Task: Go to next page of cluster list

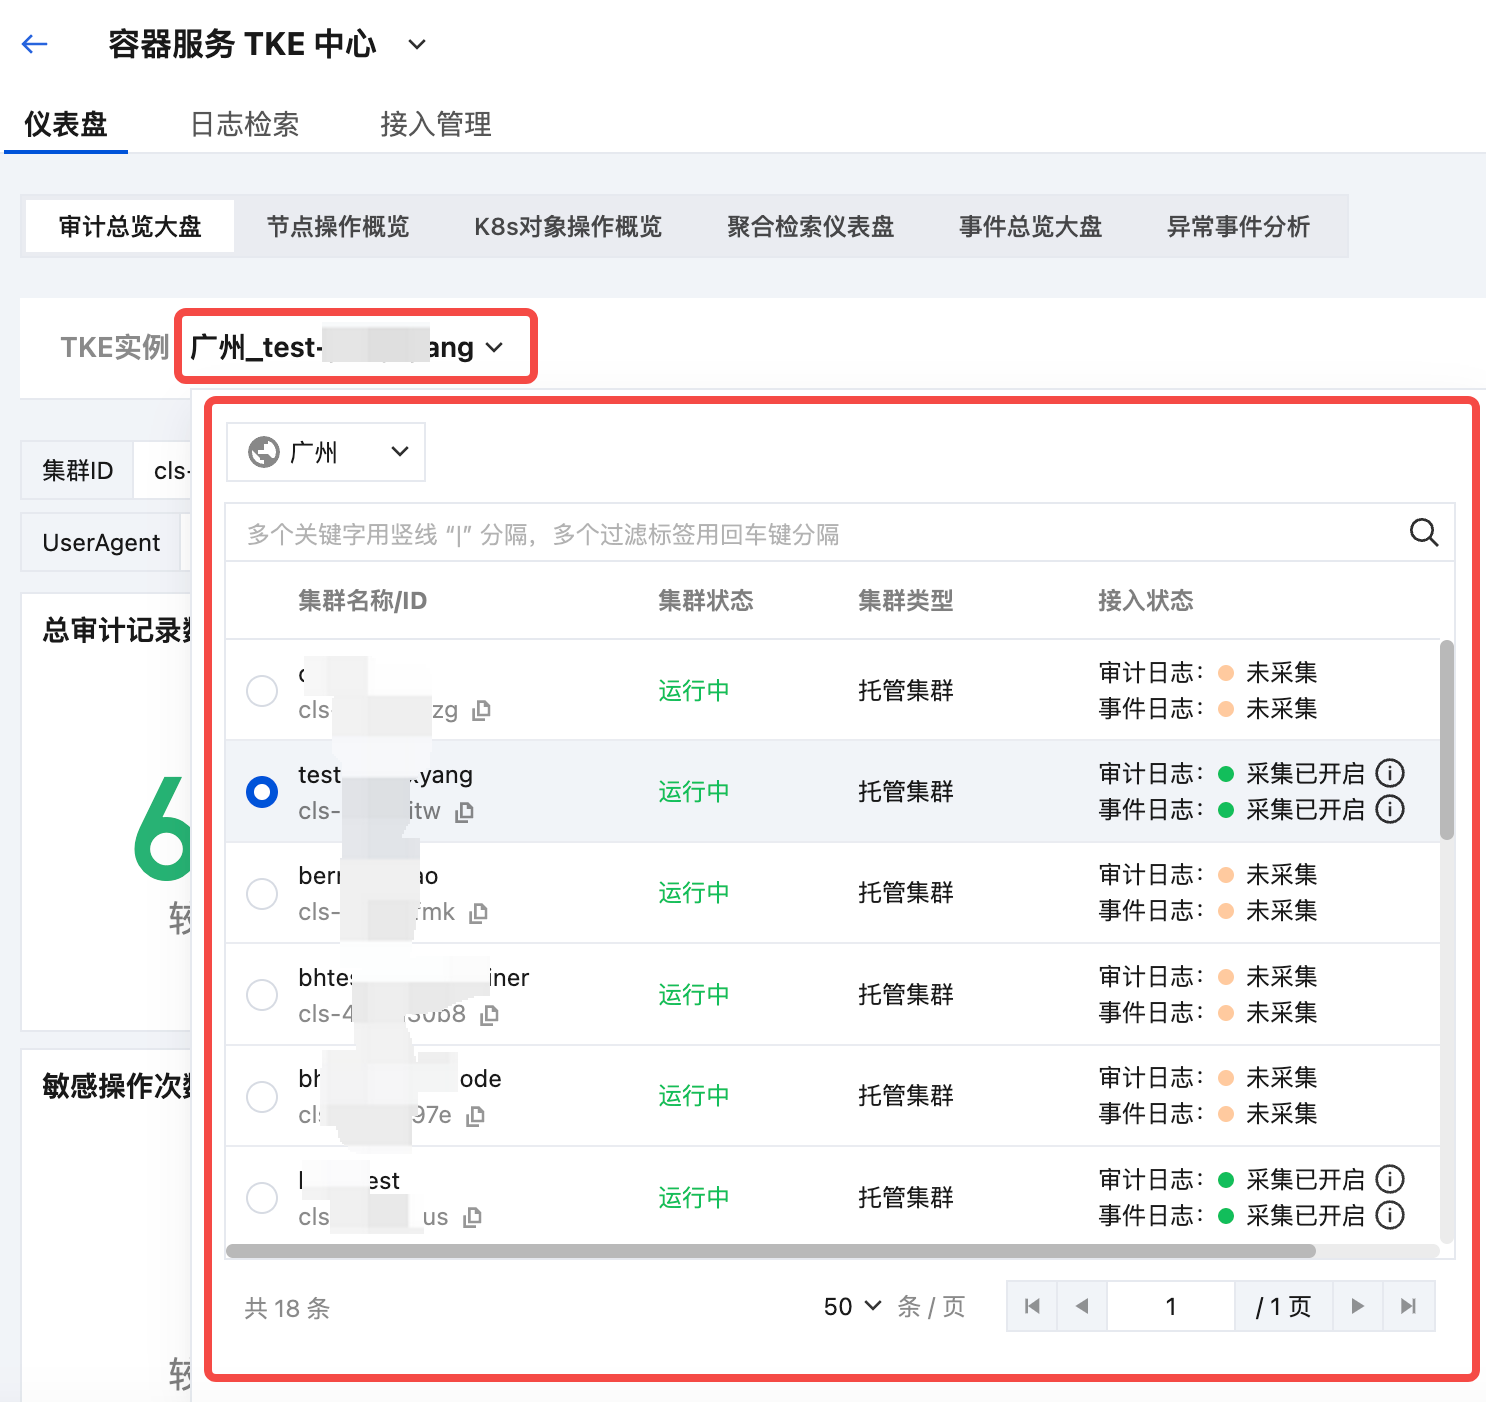Action: [x=1357, y=1306]
